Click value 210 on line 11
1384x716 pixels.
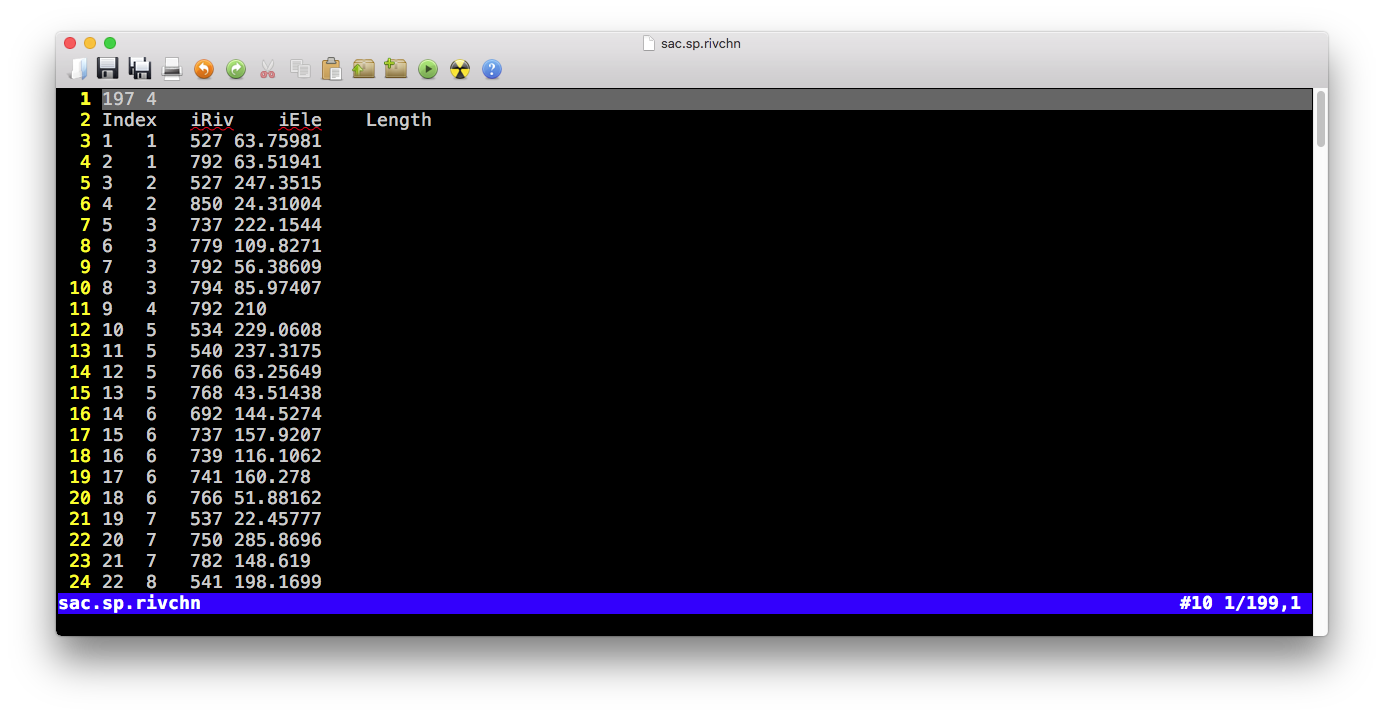[x=250, y=309]
